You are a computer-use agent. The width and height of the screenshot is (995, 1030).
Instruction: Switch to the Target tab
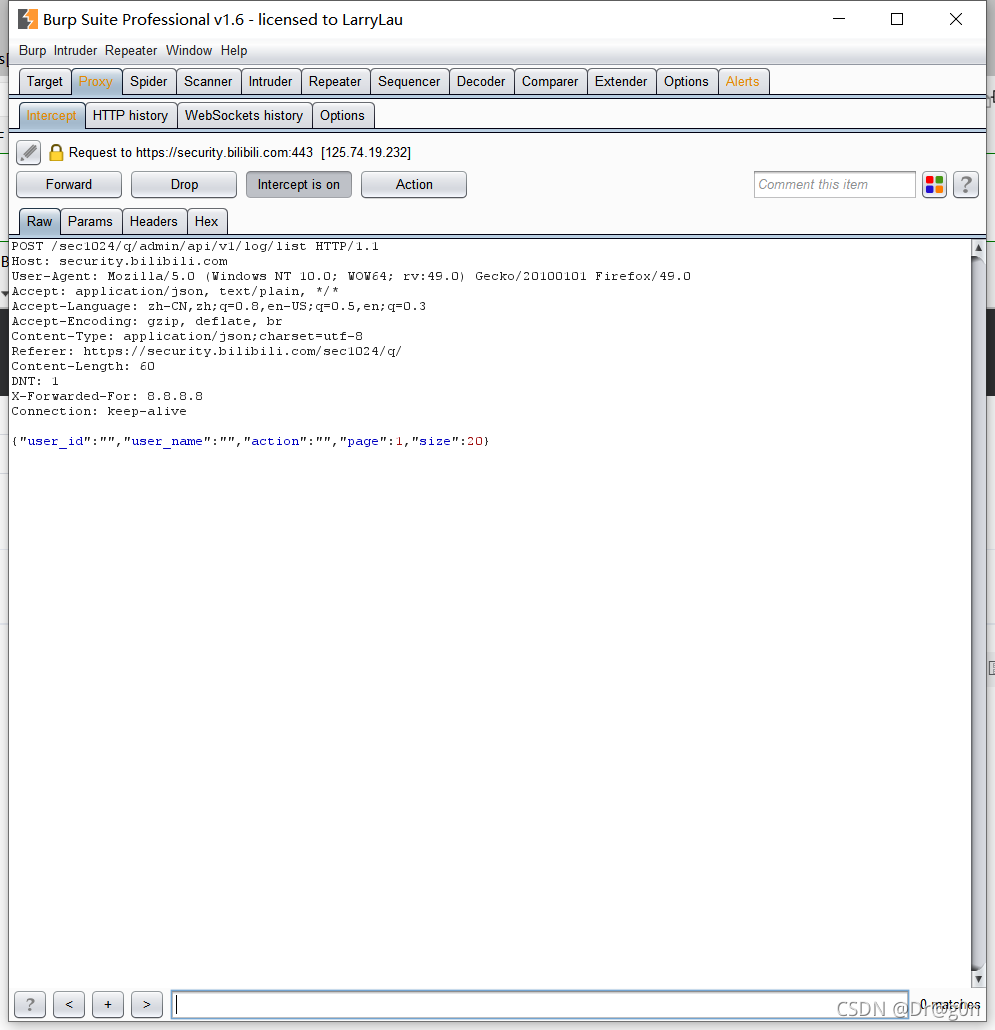point(45,81)
